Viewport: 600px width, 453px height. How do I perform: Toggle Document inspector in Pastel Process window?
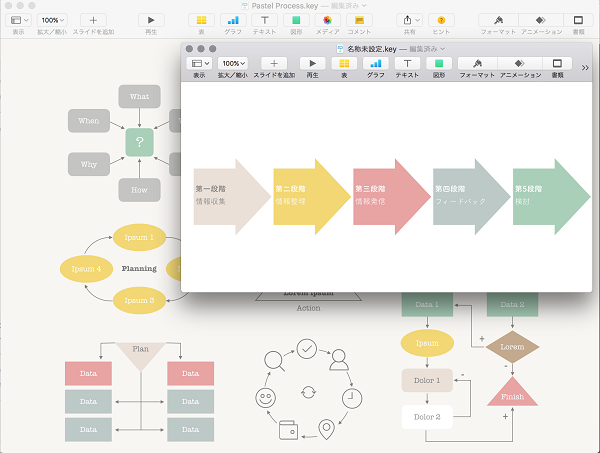[578, 20]
